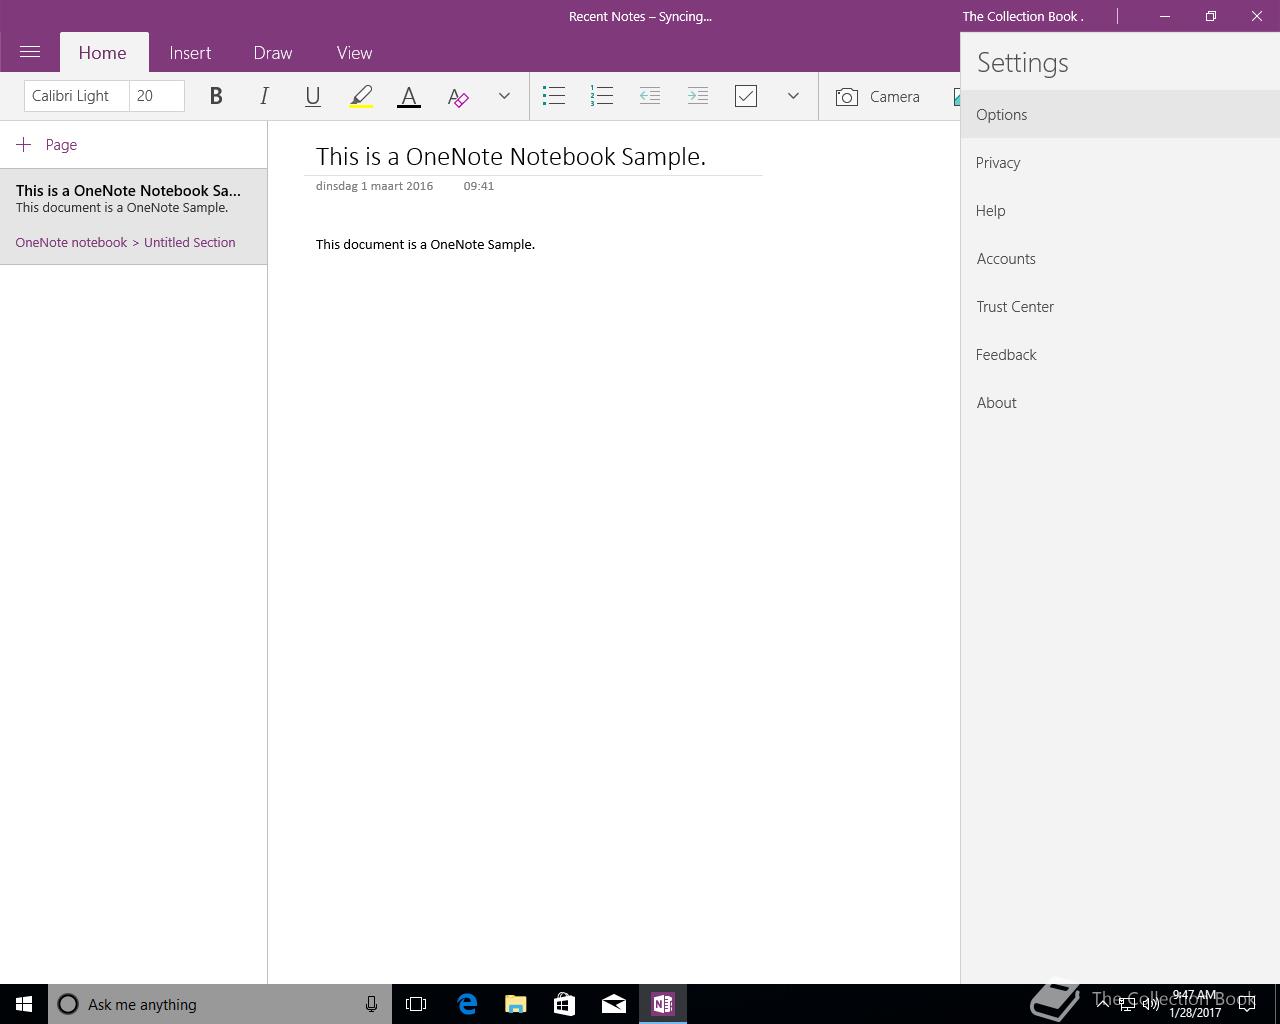Screen dimensions: 1280x1024
Task: Click body text 'This document is a OneNote Sample.'
Action: tap(425, 244)
